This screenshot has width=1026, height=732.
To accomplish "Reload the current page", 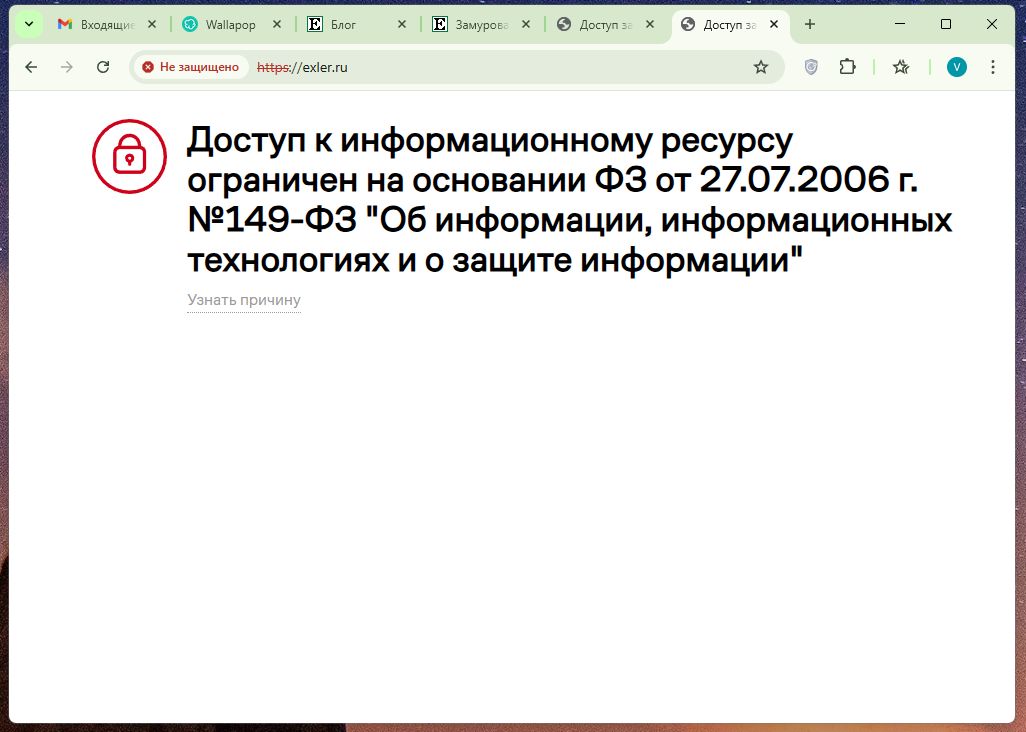I will click(103, 67).
